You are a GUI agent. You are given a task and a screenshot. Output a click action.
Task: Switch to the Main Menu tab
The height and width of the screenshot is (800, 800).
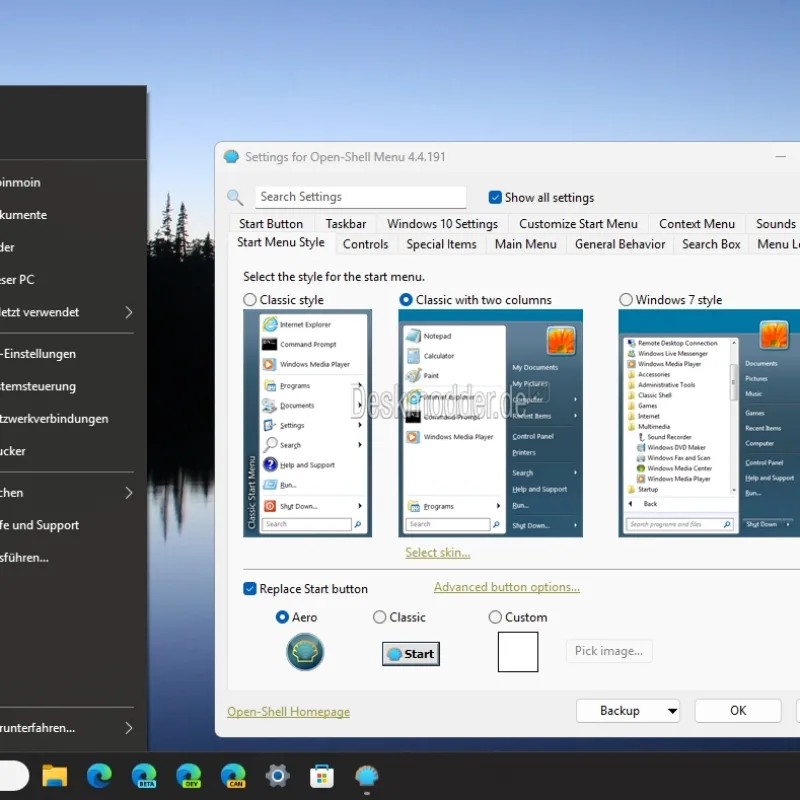pos(526,244)
